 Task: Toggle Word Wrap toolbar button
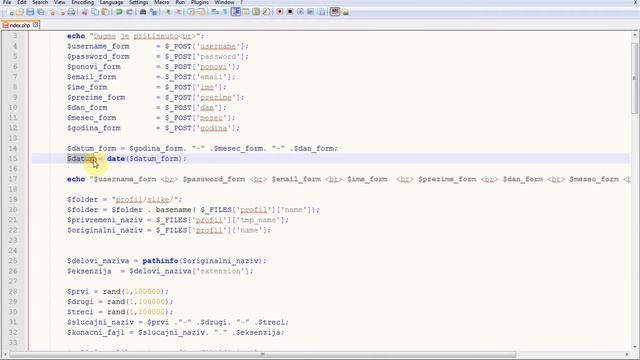(214, 12)
